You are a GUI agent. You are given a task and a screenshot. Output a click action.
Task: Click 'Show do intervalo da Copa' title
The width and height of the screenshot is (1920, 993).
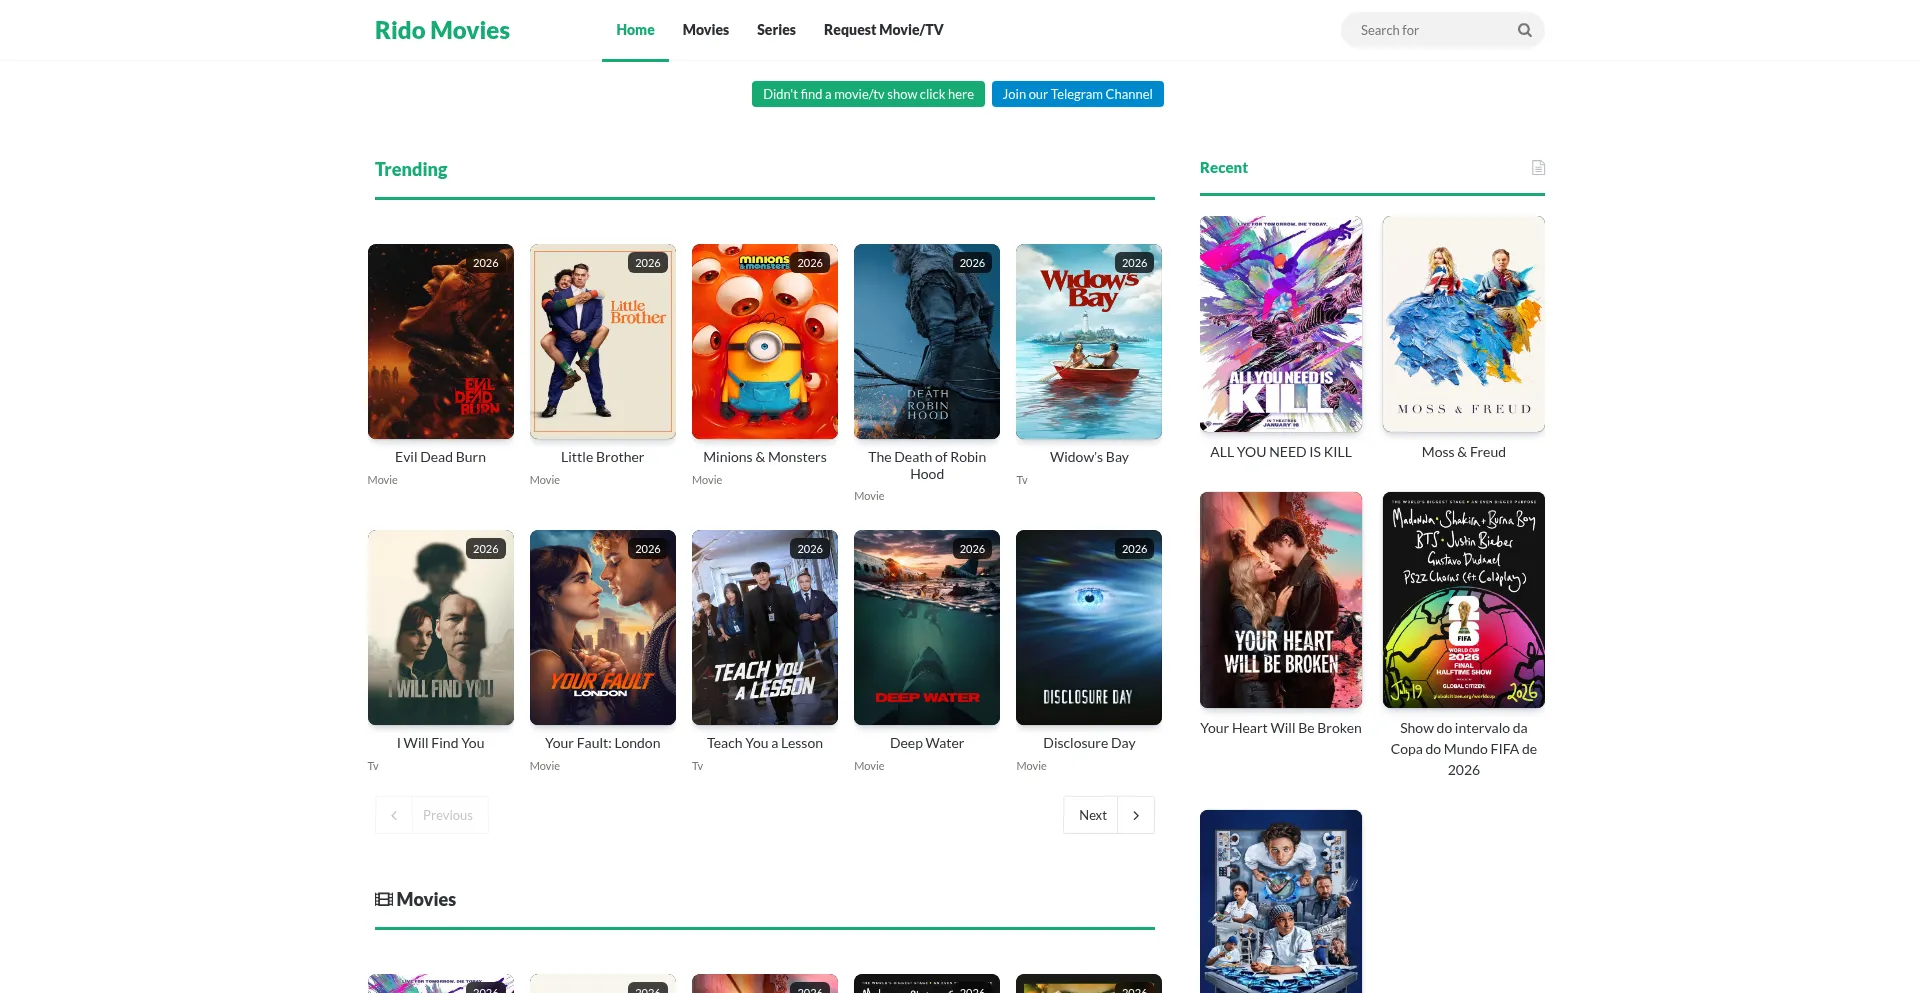1464,749
